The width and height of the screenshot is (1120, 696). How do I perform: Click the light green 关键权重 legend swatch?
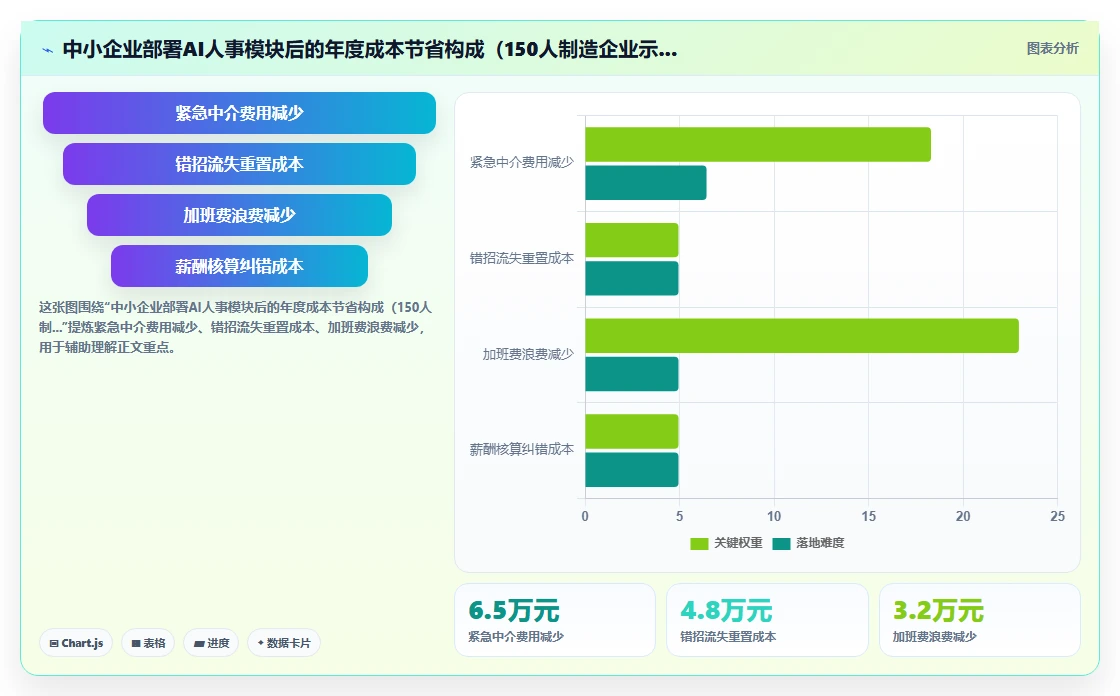[699, 544]
